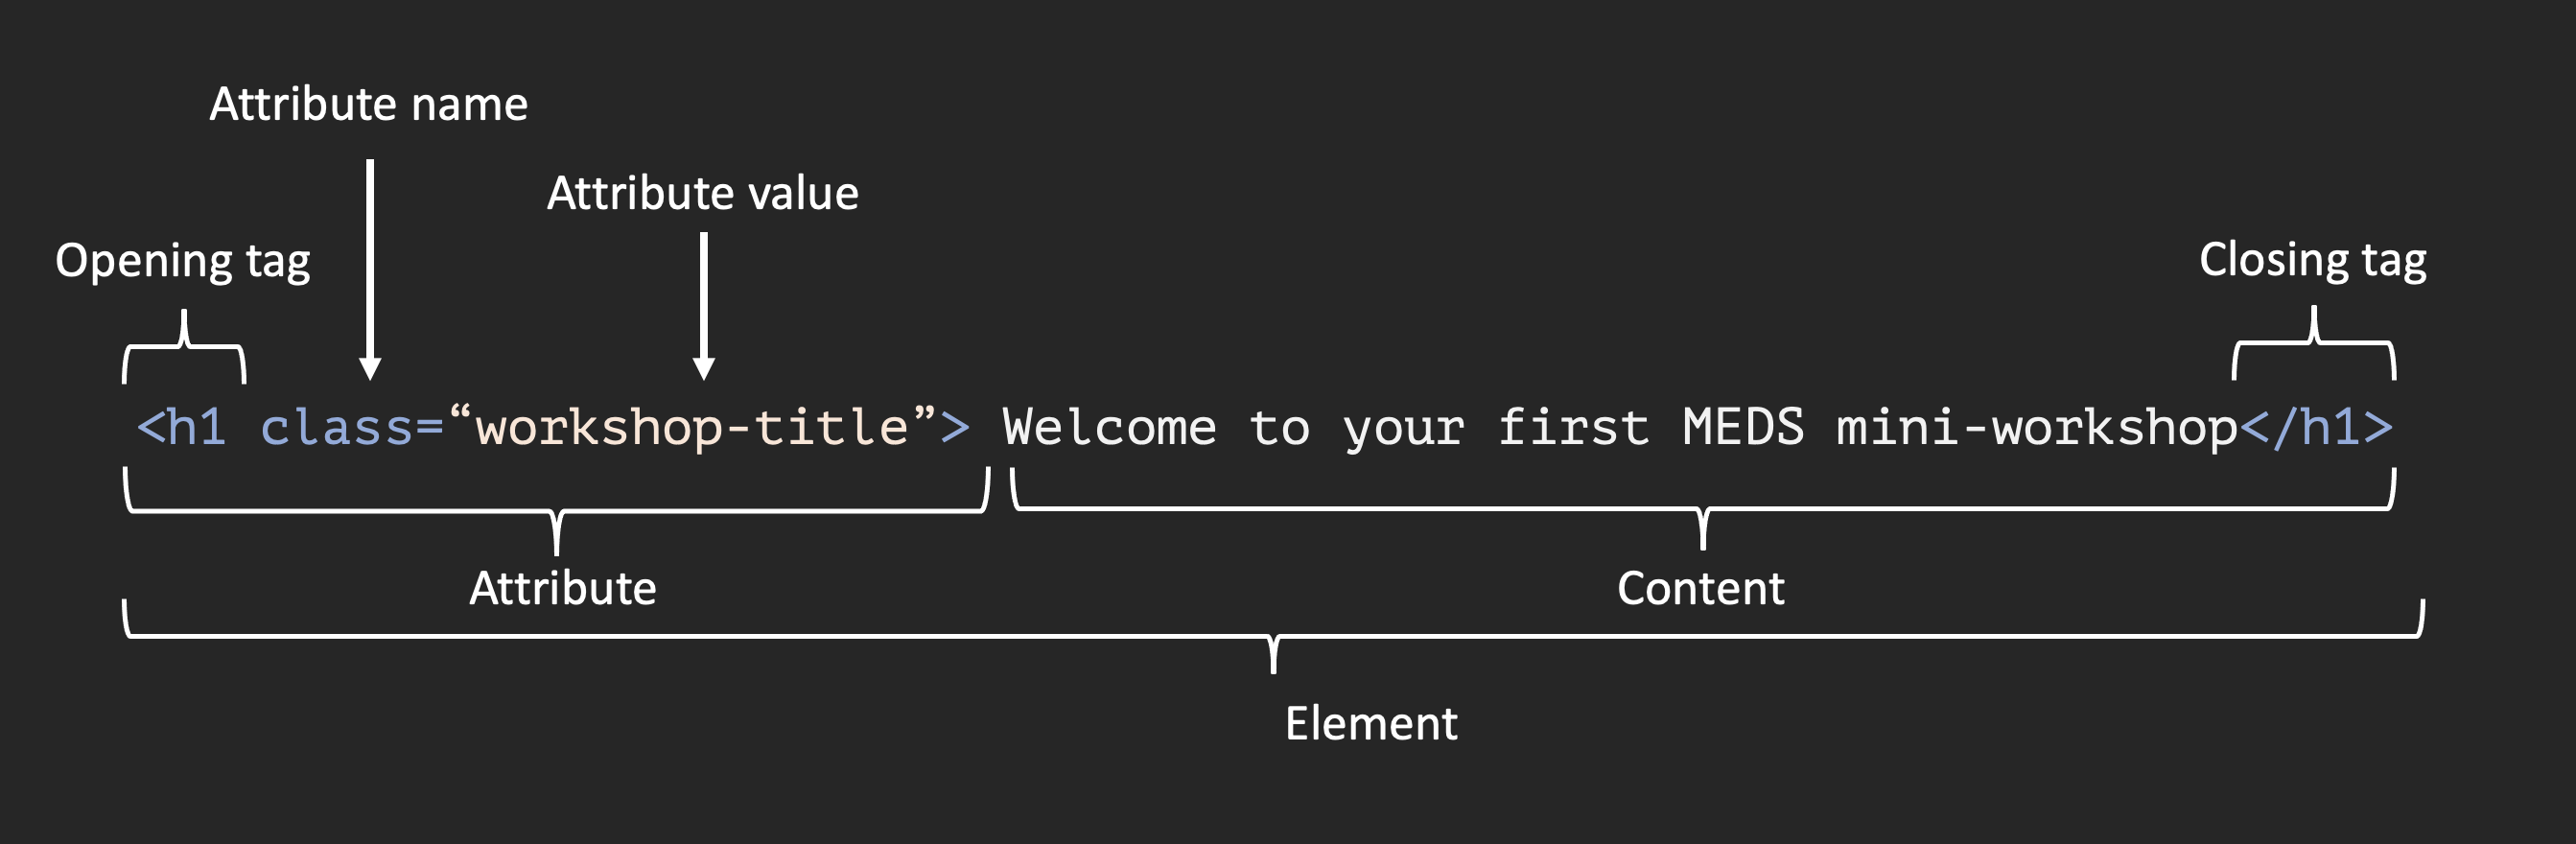Click the curly bracket beneath Closing tag
2576x844 pixels.
[2314, 343]
